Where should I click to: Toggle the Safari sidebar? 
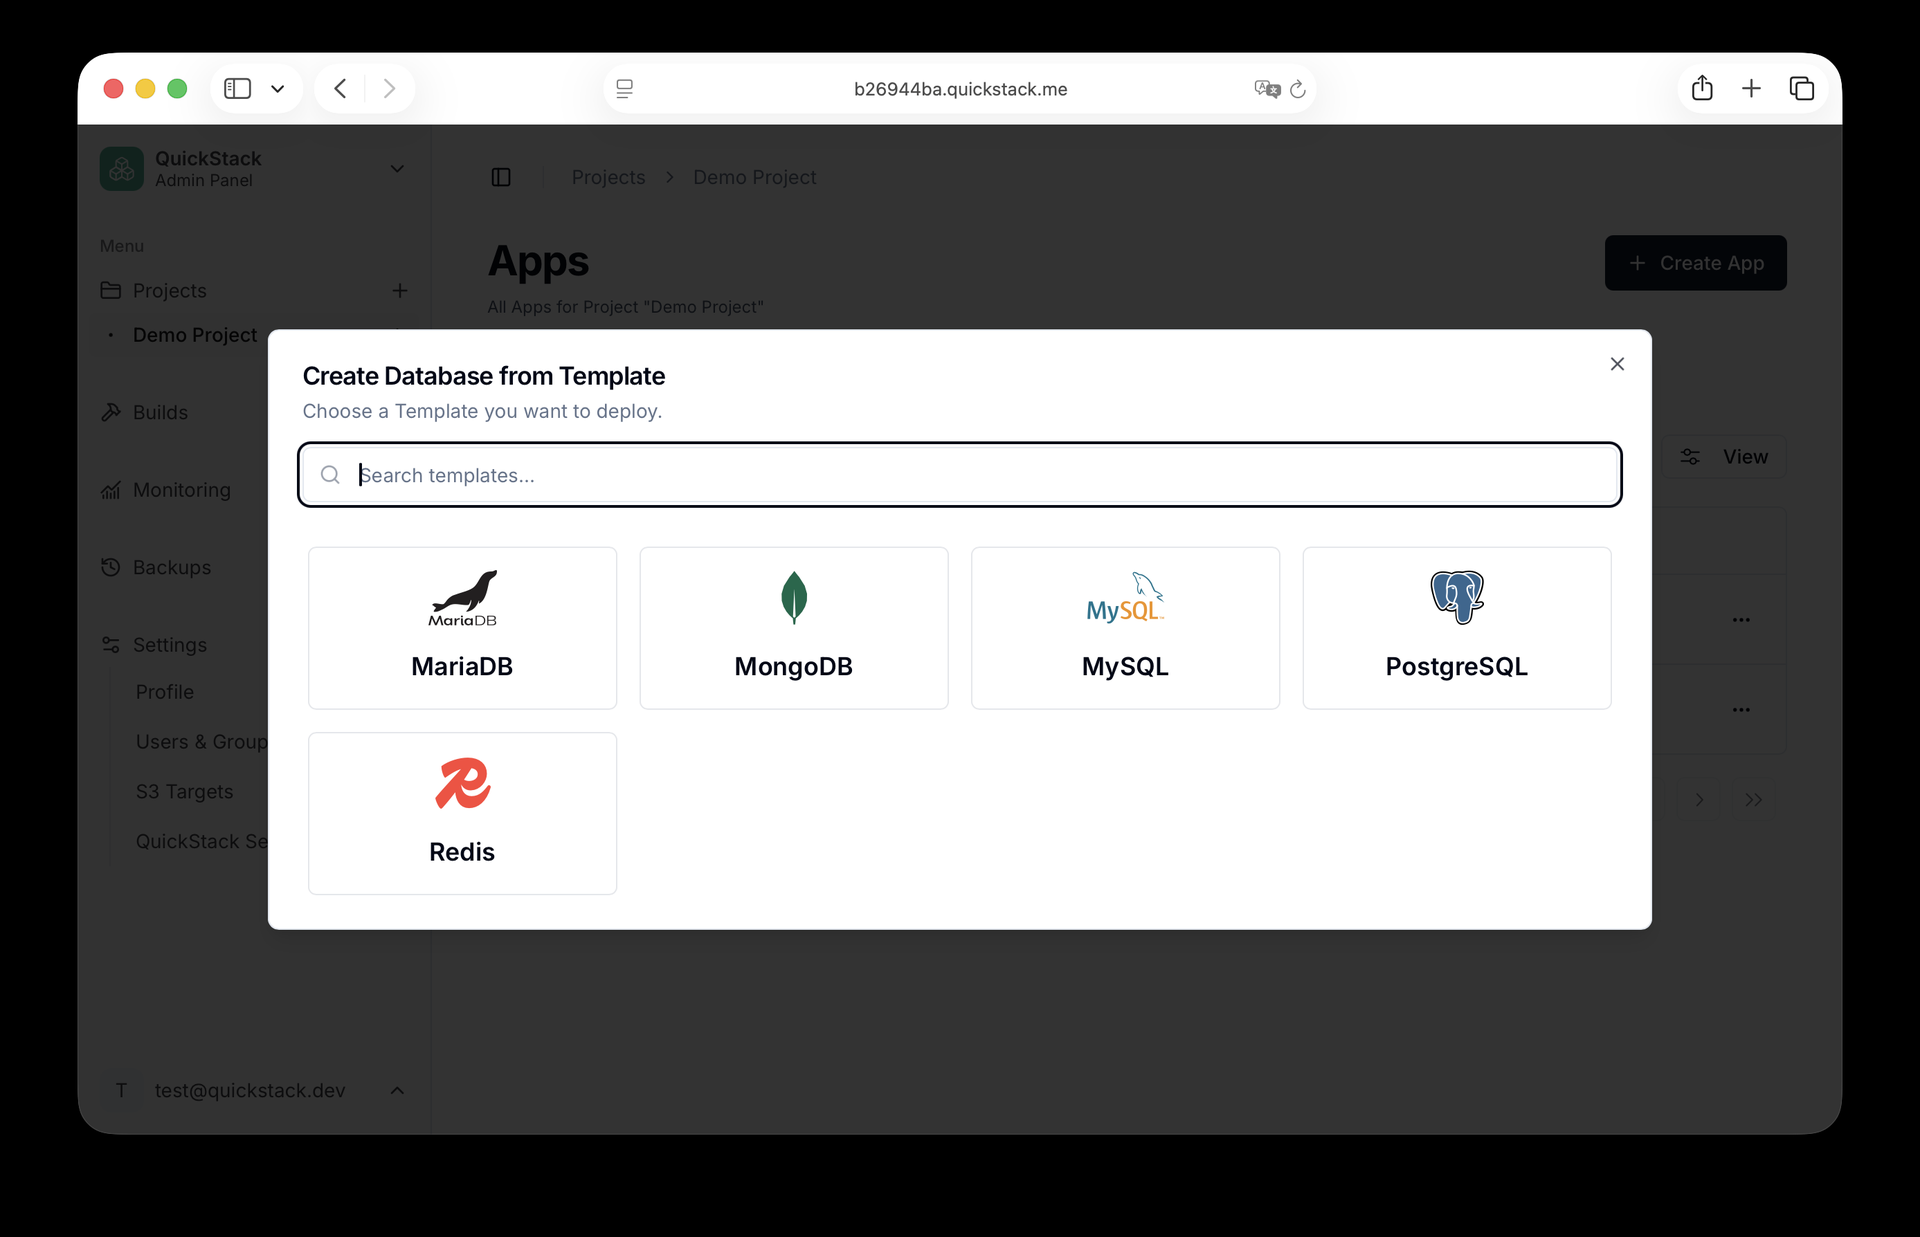pos(237,89)
